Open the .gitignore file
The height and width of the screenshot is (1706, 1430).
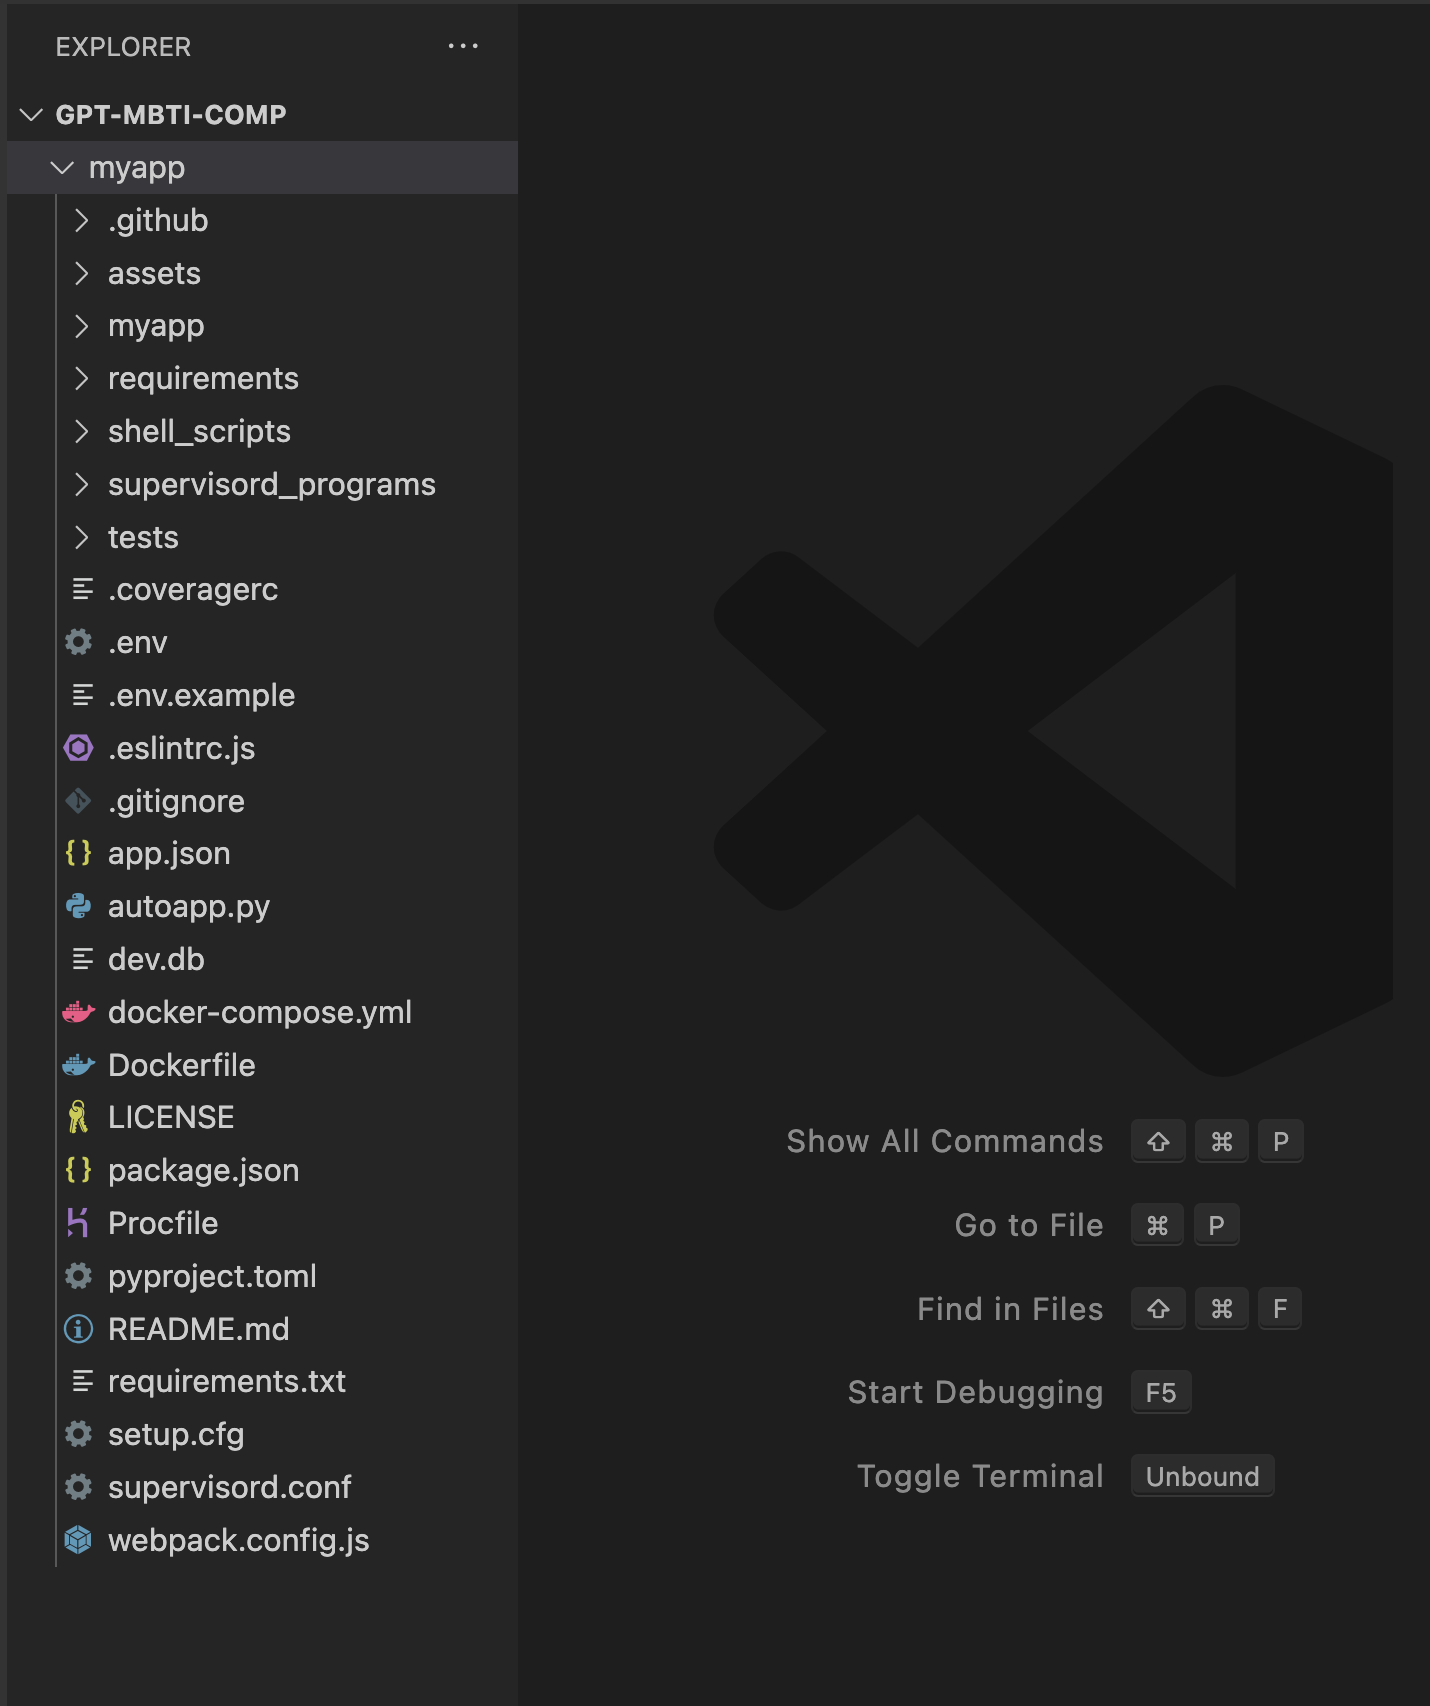tap(262, 801)
